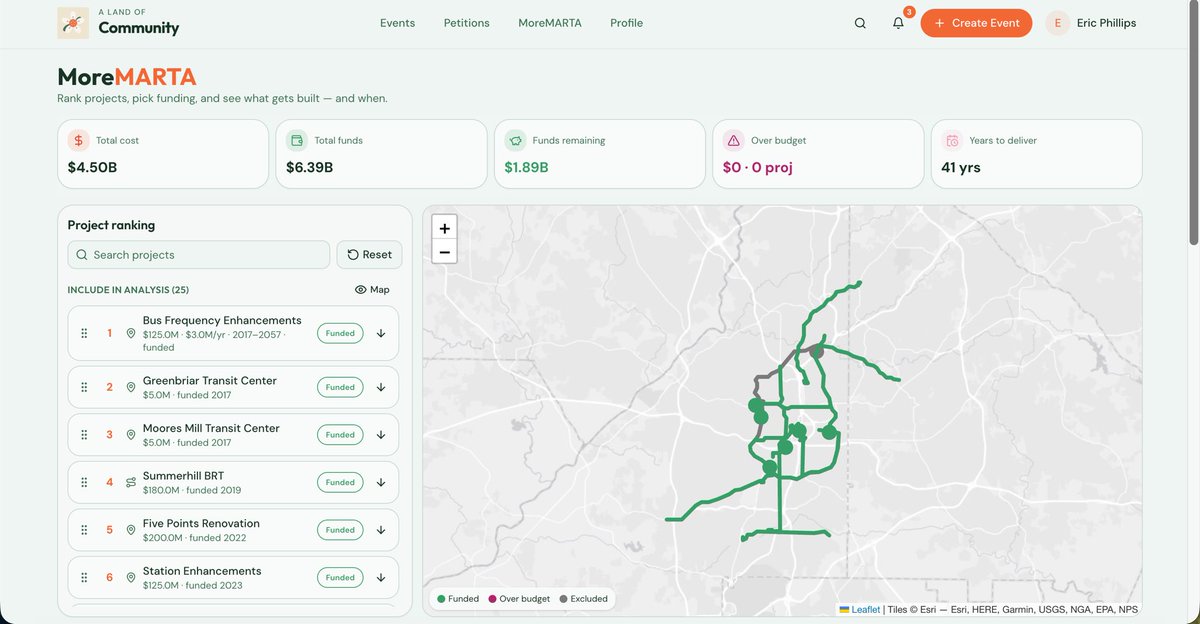Move Station Enhancements down with arrow

point(381,577)
